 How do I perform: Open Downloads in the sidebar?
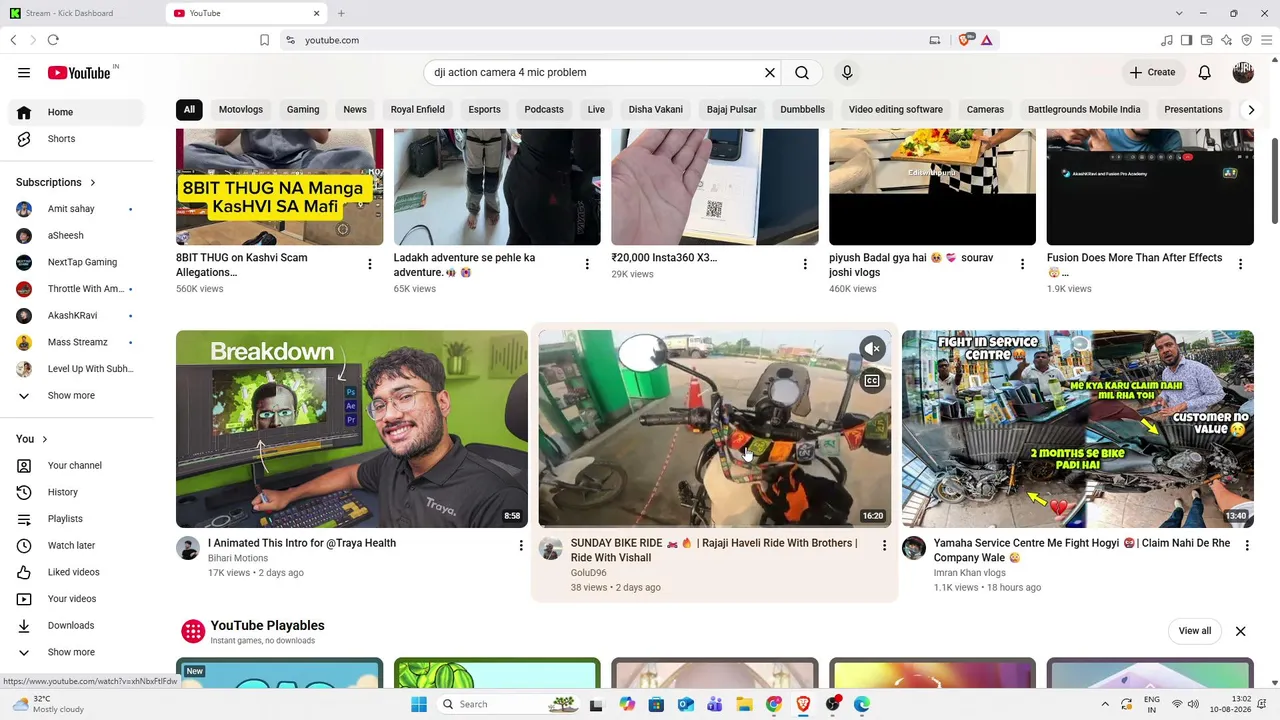pos(76,625)
